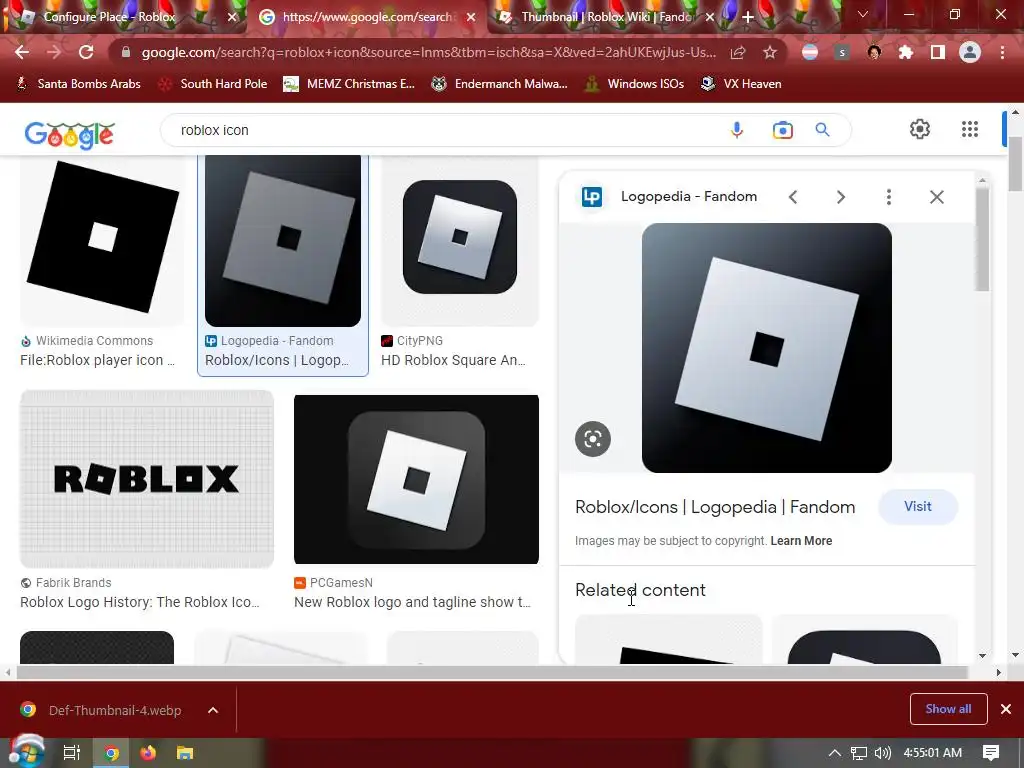Select the Google search tab

point(366,17)
